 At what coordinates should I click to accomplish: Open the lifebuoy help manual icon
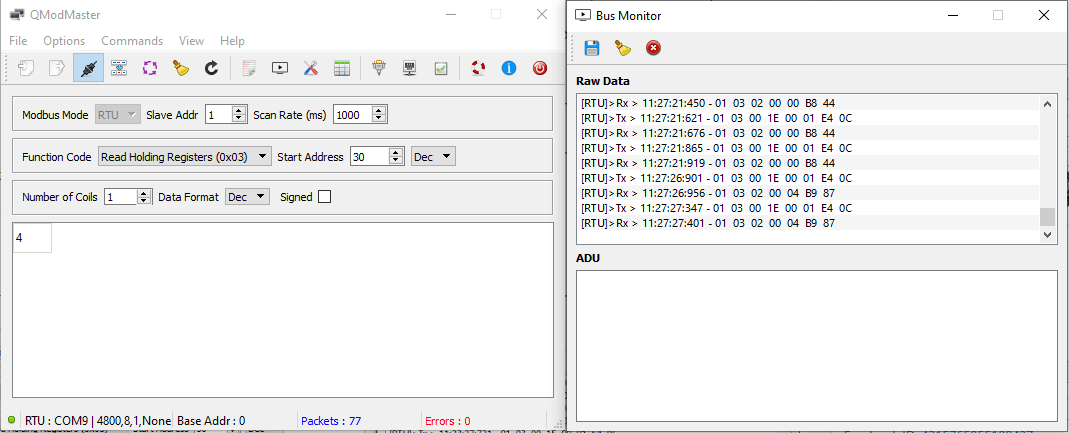point(478,68)
